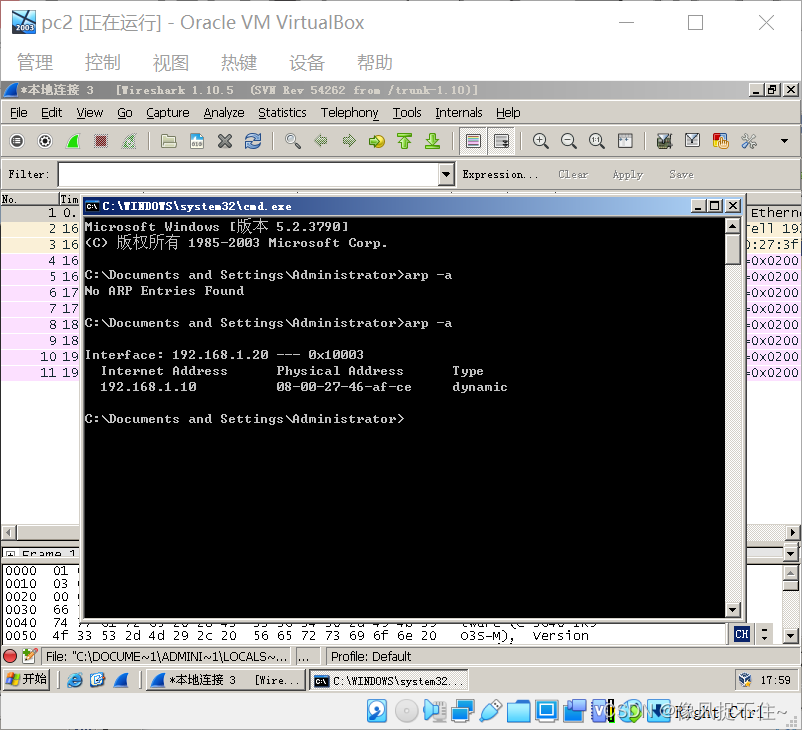Zoom out on packet text
The width and height of the screenshot is (802, 730).
[569, 141]
